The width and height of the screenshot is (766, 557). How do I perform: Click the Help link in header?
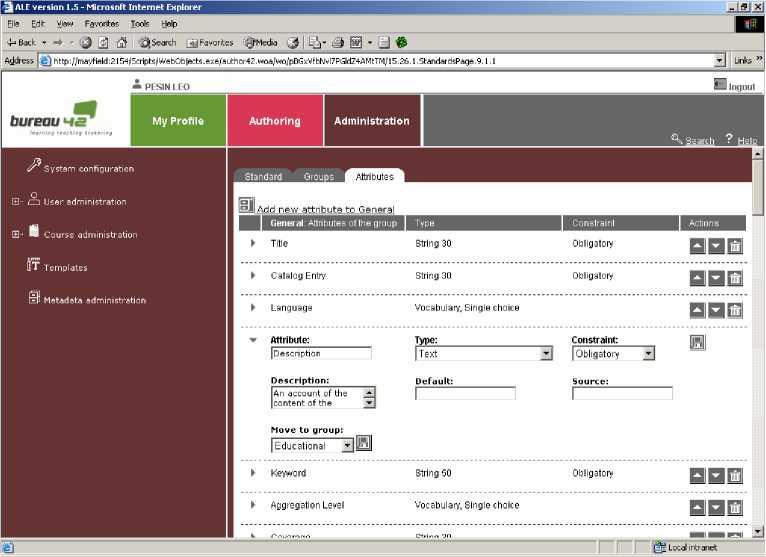click(747, 141)
